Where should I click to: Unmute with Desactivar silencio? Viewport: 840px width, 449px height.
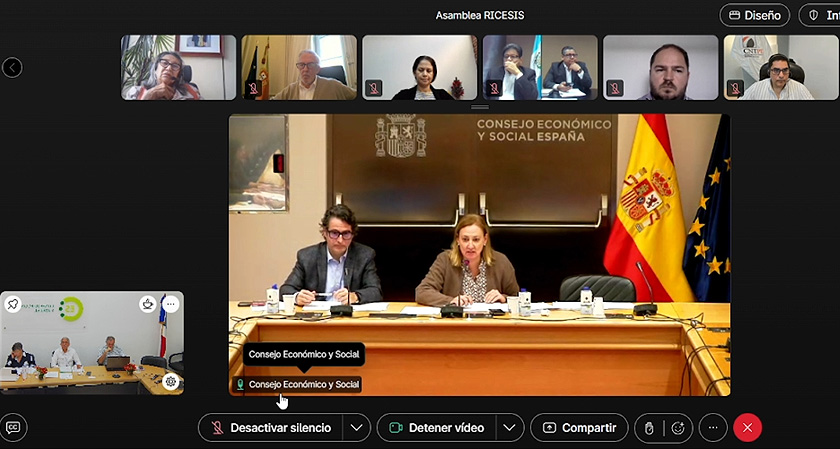tap(271, 428)
